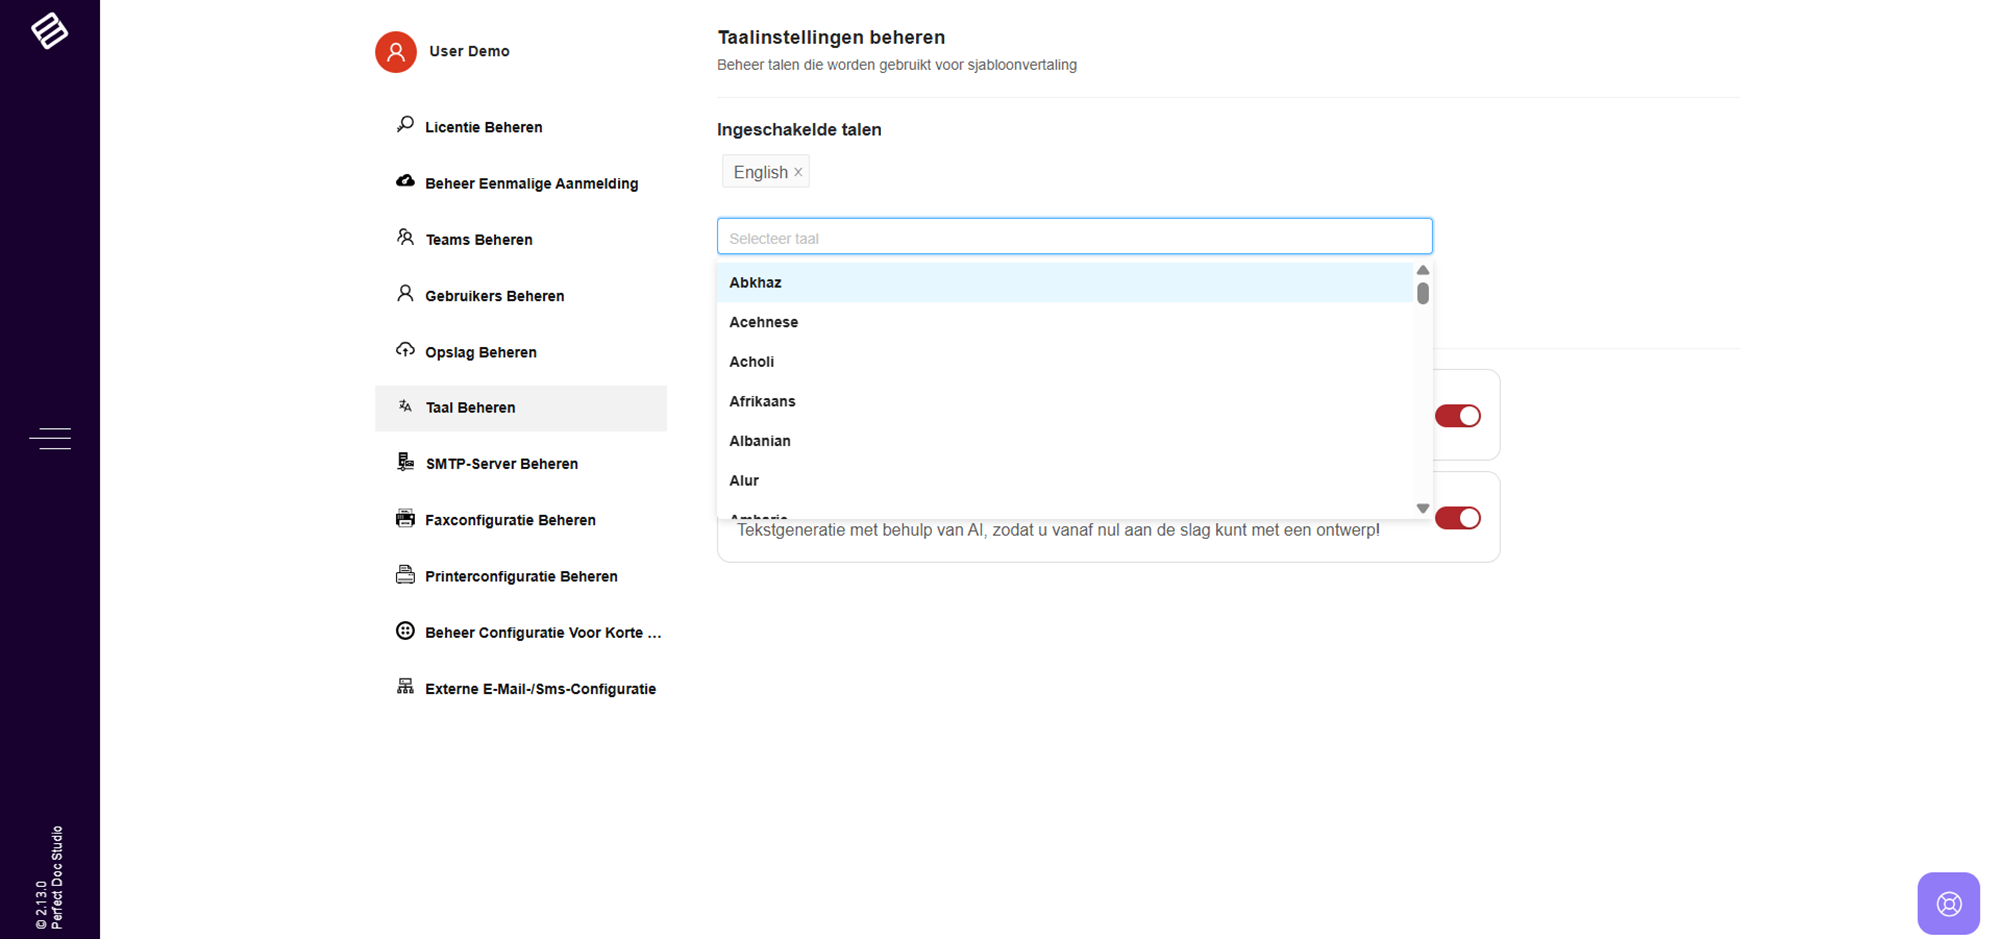Click the dropdown scroll-down arrow
The height and width of the screenshot is (939, 2000).
coord(1422,509)
